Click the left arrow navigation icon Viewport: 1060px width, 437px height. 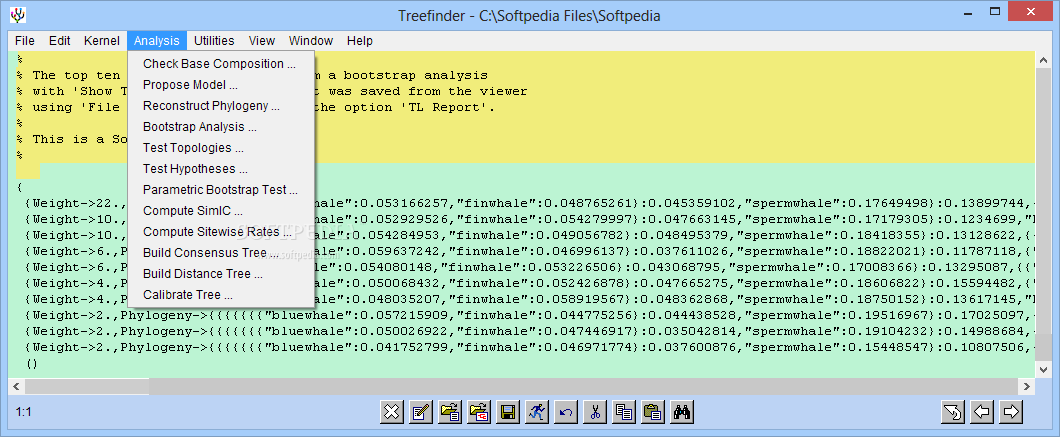click(982, 411)
